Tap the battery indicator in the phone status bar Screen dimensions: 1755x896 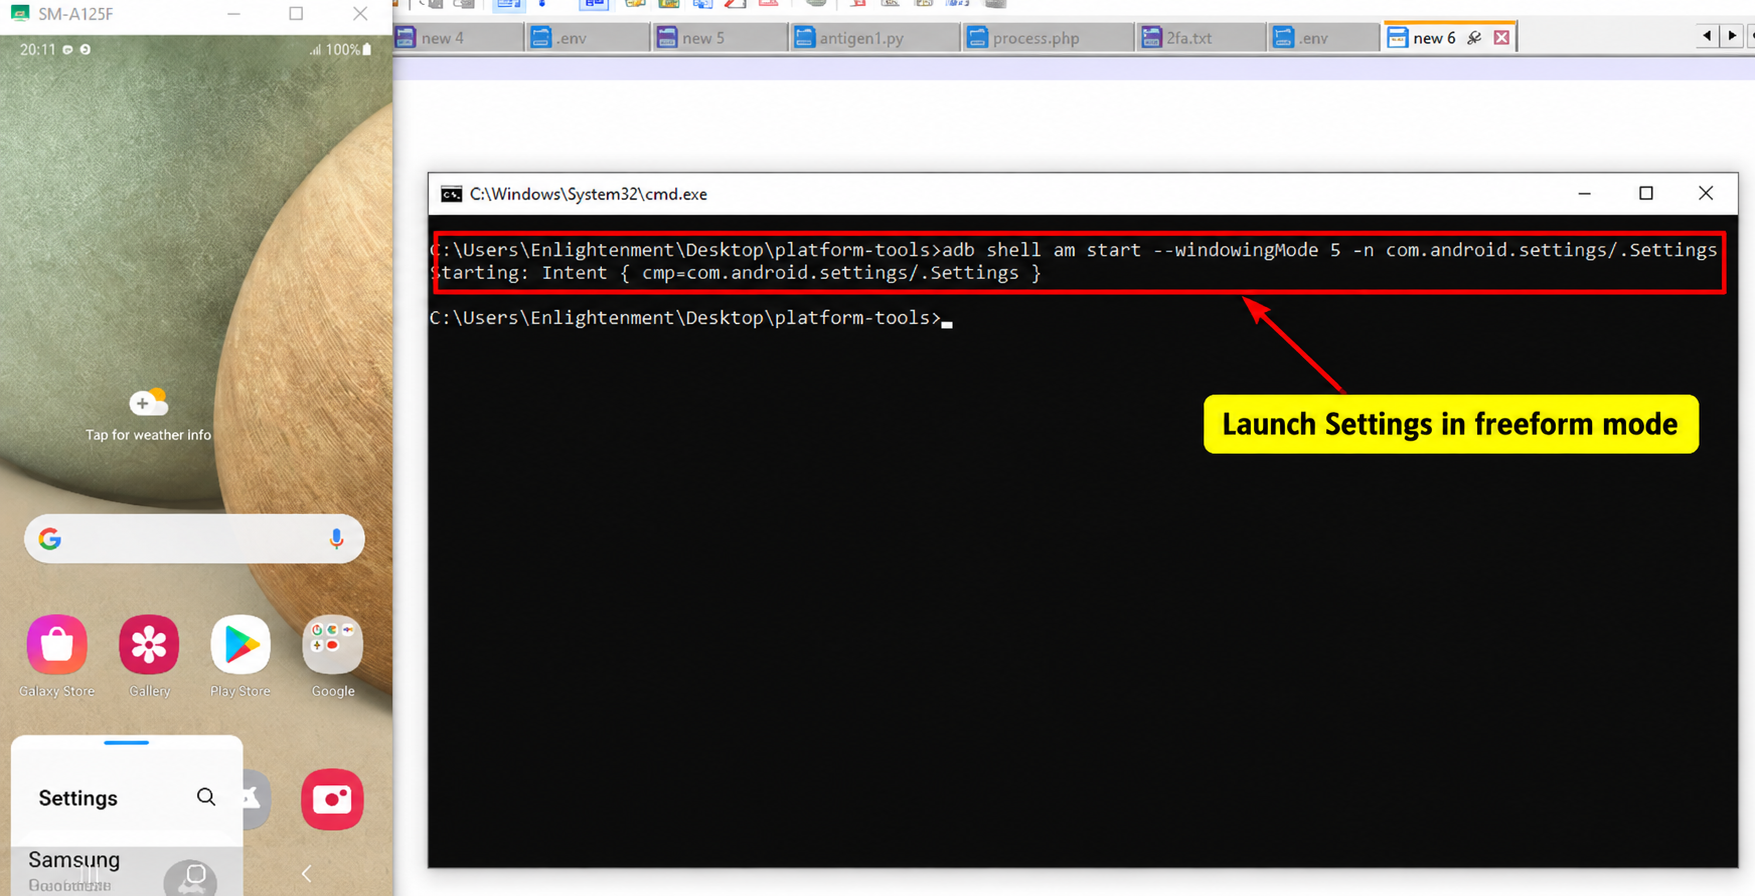click(x=367, y=49)
